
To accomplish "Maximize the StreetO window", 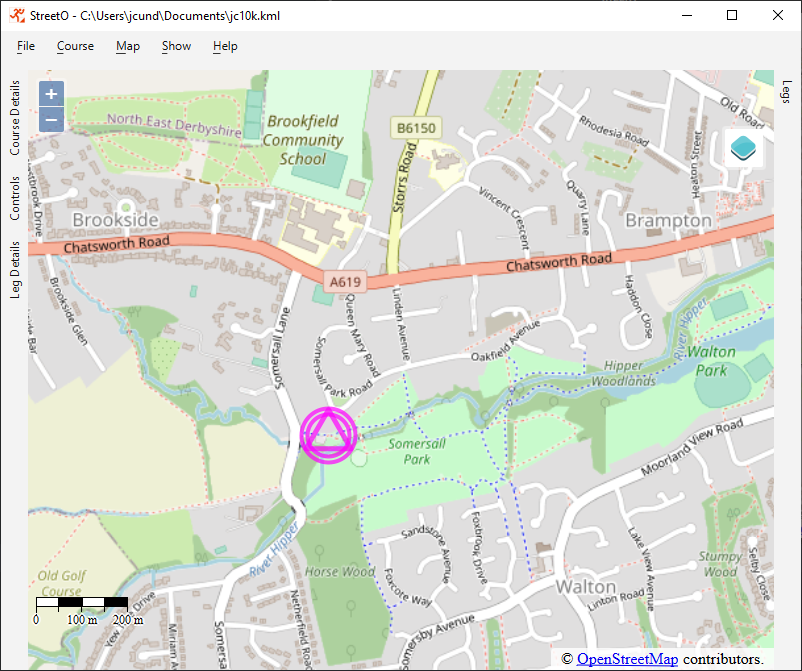I will 732,16.
